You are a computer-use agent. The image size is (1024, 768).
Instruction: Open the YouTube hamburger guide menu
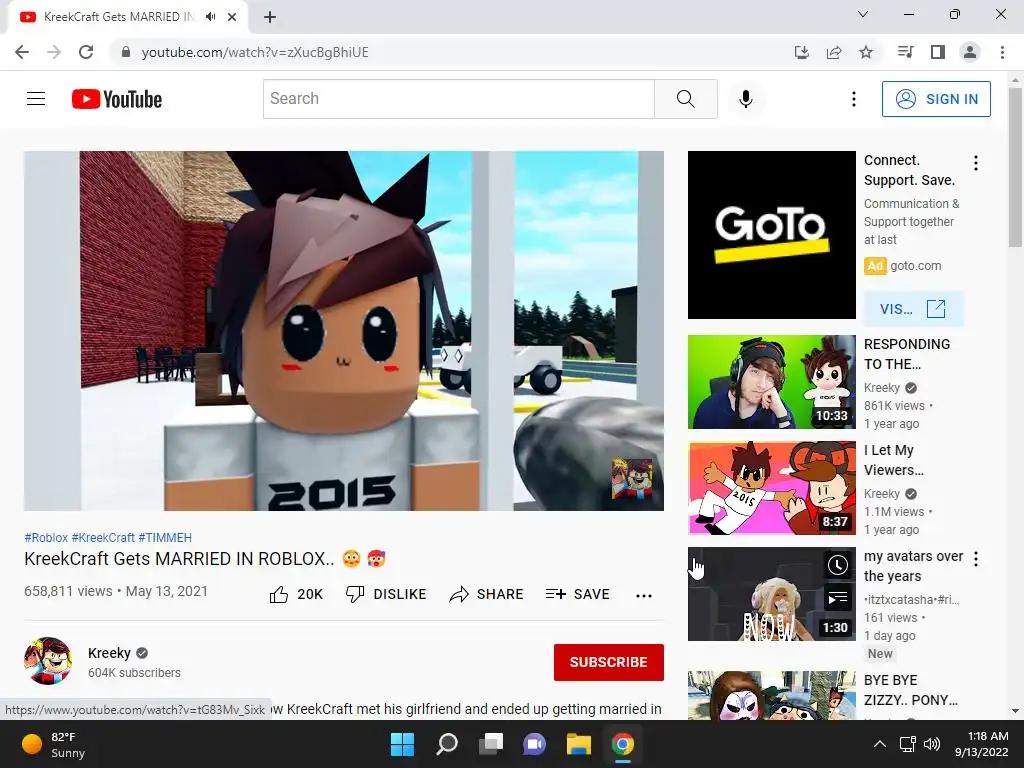[x=36, y=99]
